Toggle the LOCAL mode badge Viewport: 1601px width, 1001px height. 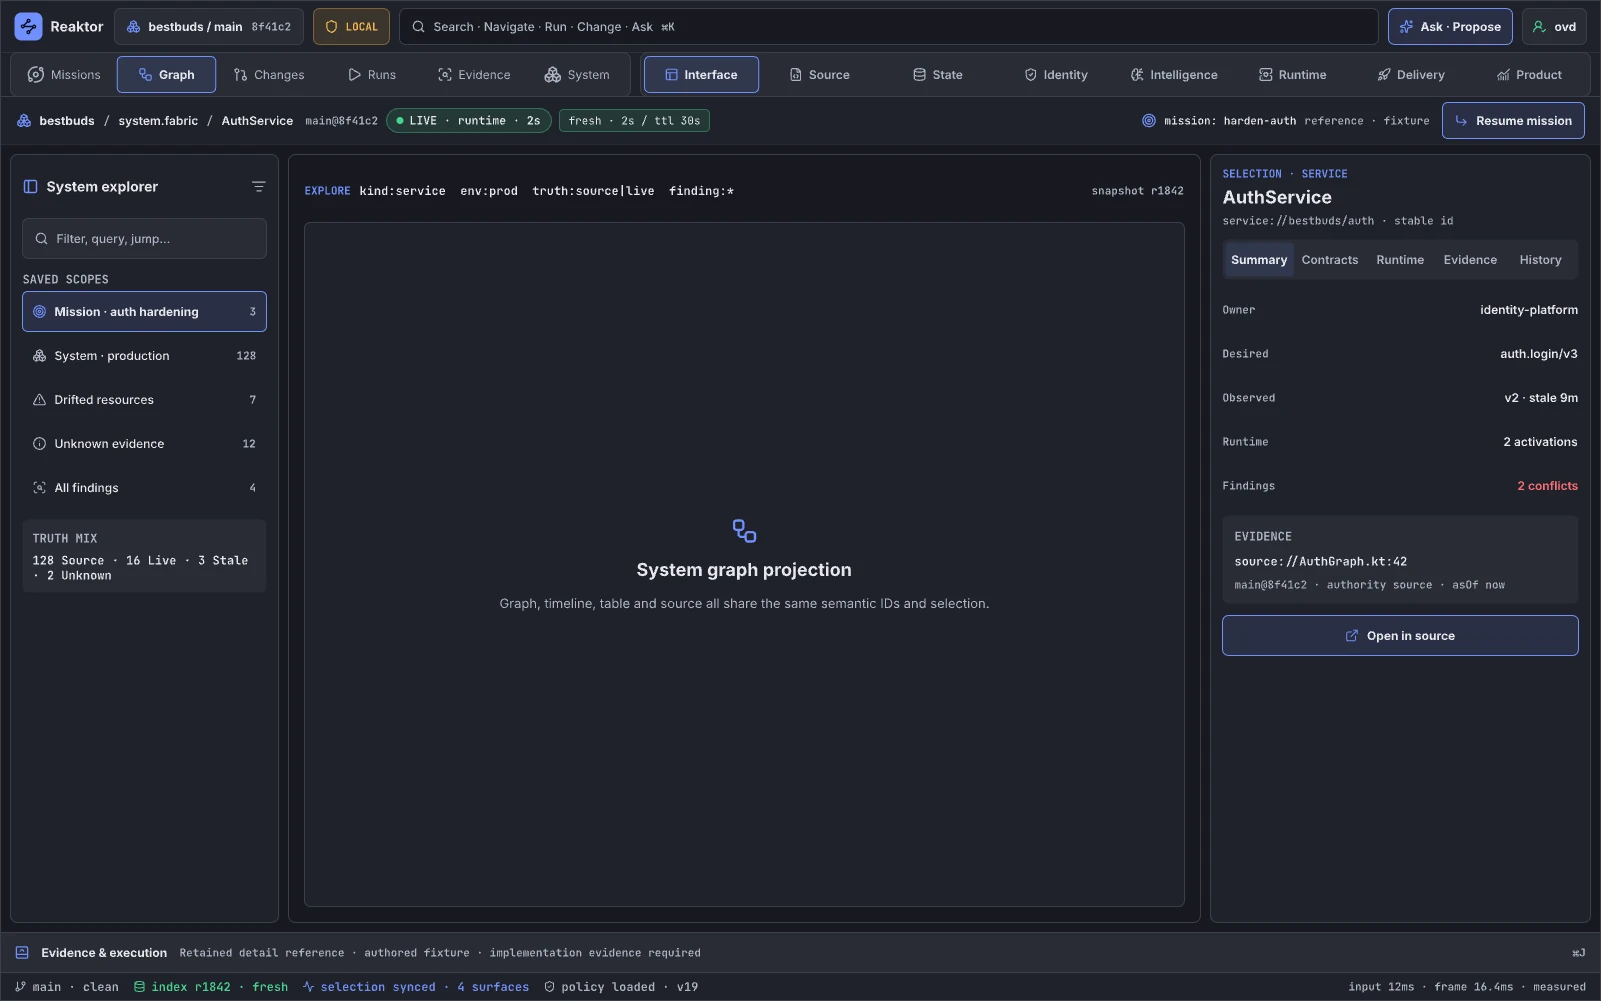[x=351, y=27]
